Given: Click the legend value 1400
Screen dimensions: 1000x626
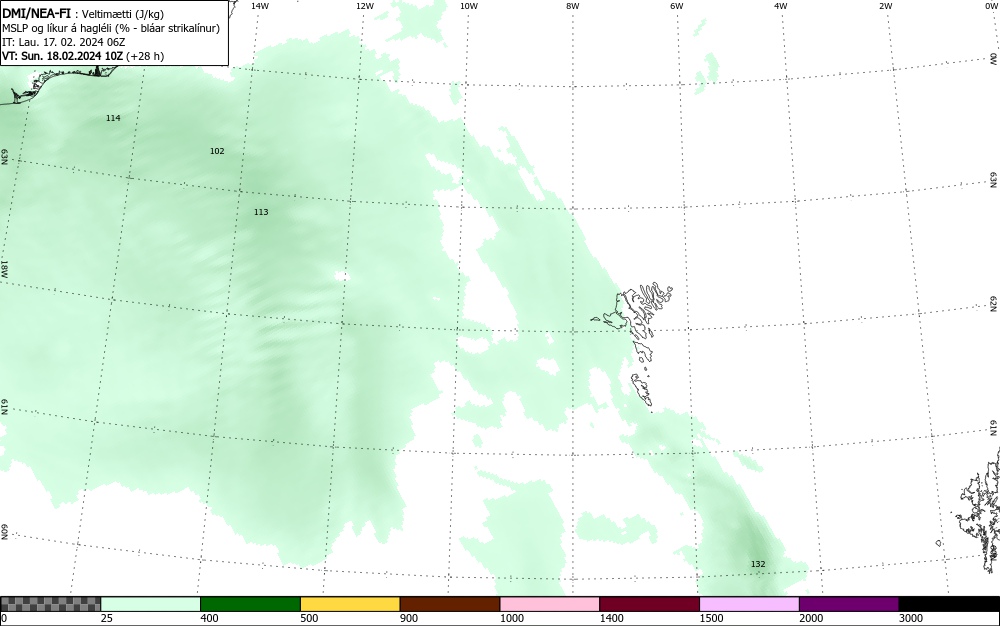Looking at the screenshot, I should (611, 618).
